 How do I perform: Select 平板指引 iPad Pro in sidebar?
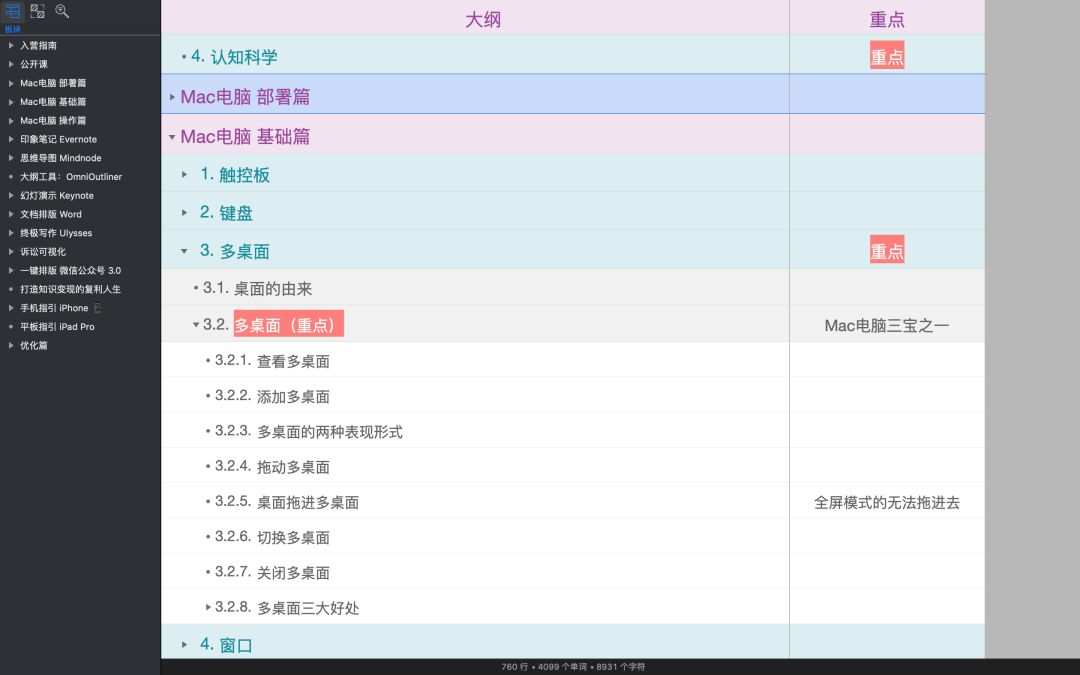point(57,327)
